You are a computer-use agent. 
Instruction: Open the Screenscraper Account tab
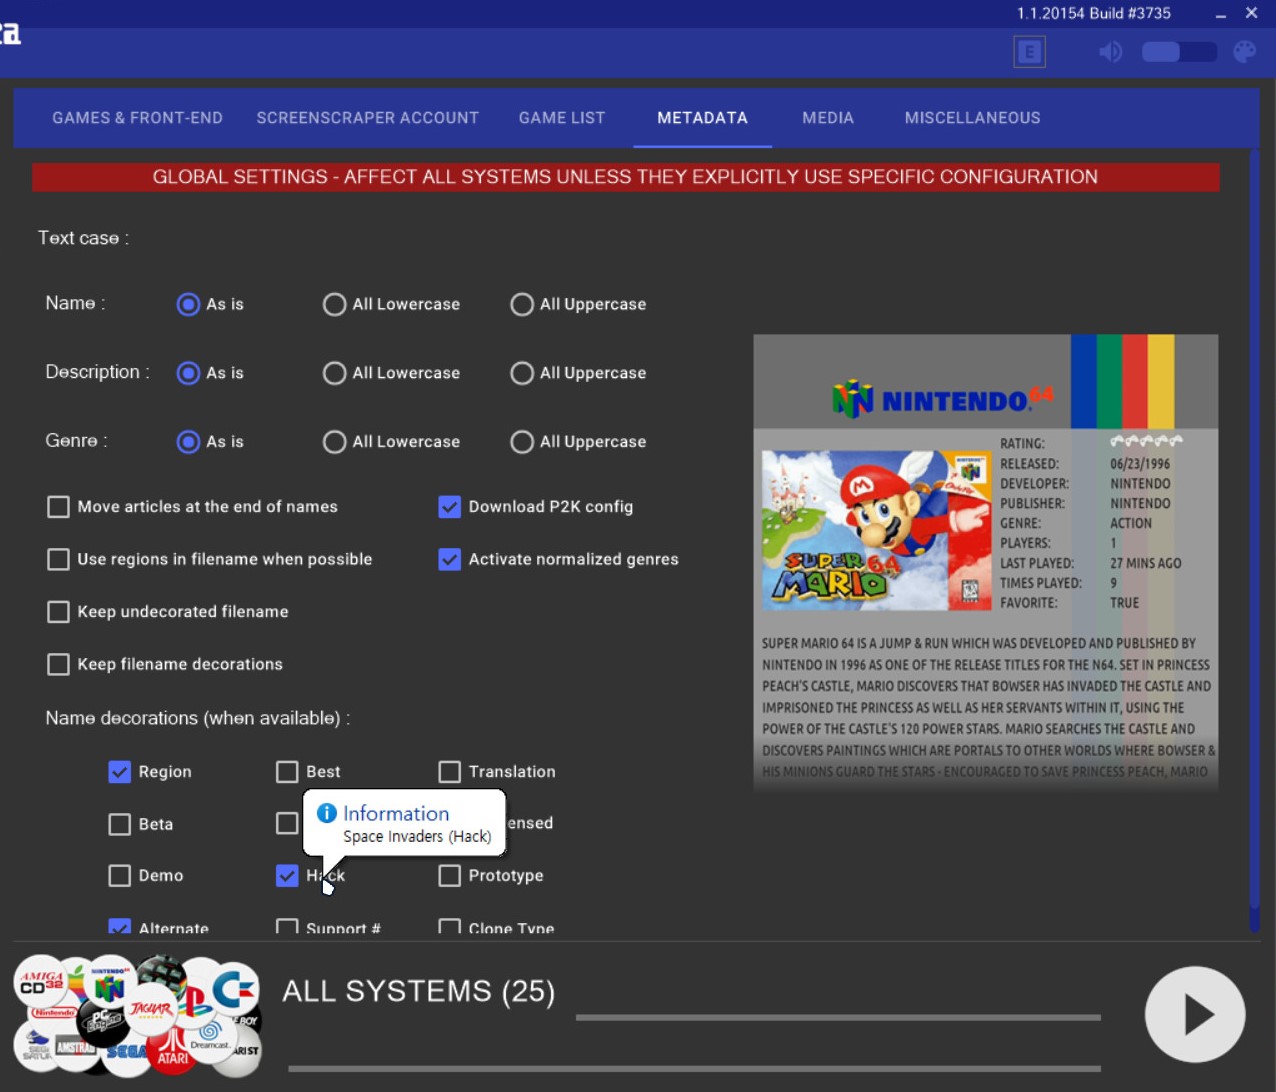(367, 118)
